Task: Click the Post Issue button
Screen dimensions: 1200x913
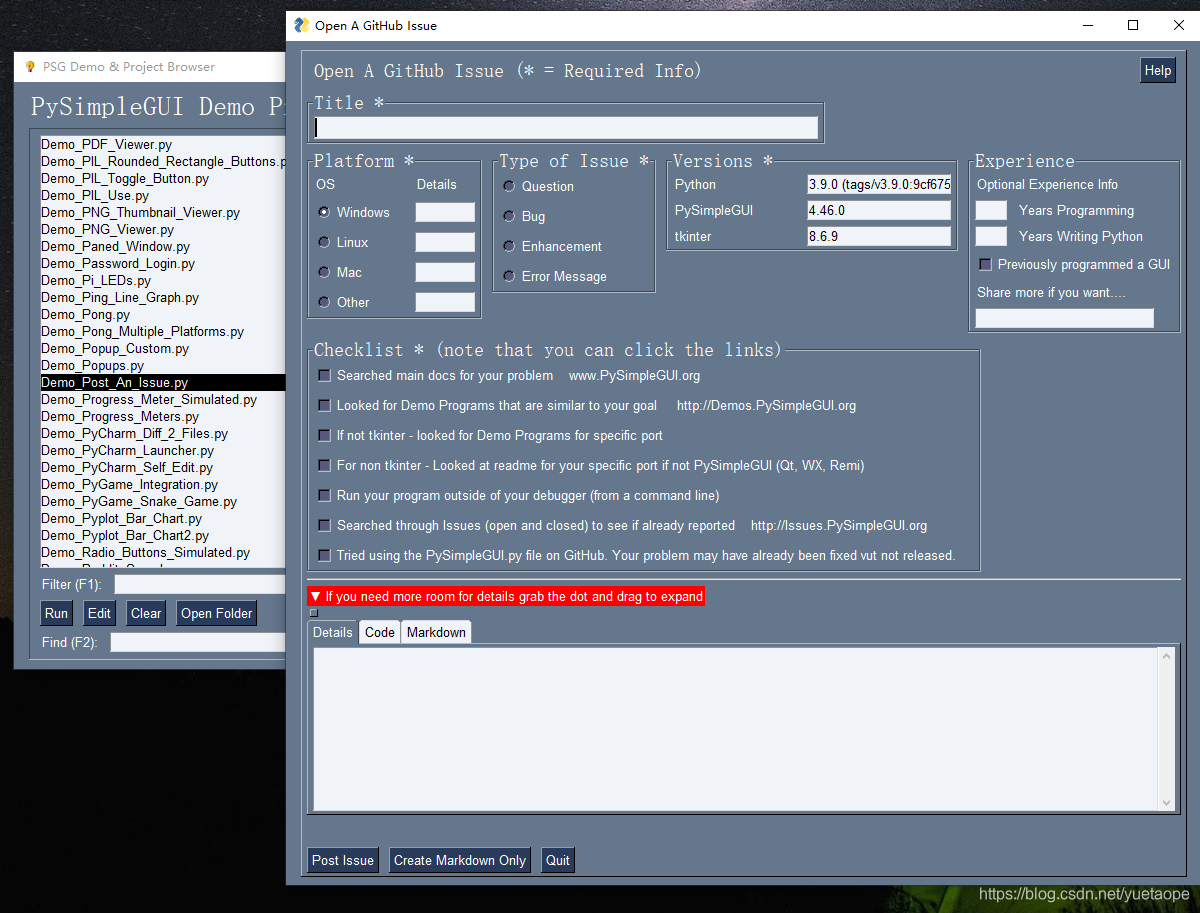Action: [343, 860]
